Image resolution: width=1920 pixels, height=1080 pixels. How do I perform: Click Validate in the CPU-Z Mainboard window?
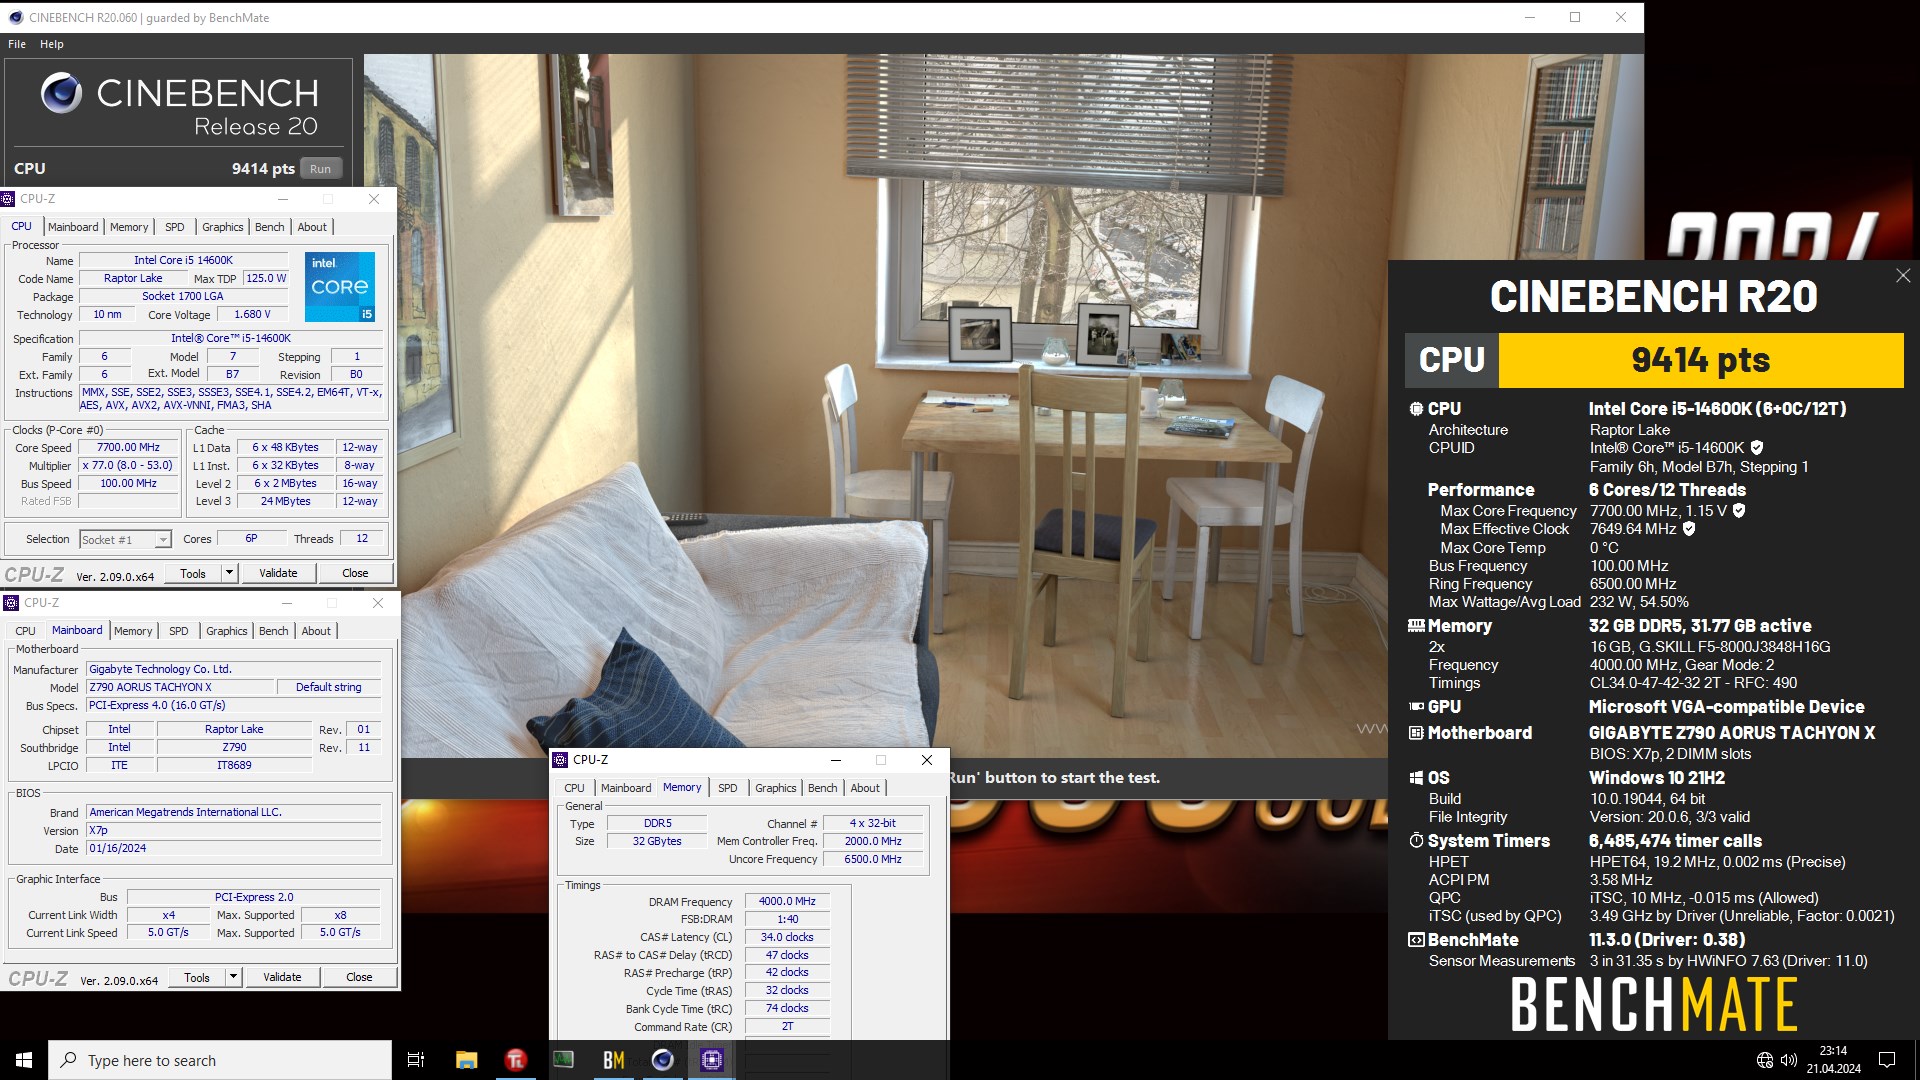(x=282, y=977)
